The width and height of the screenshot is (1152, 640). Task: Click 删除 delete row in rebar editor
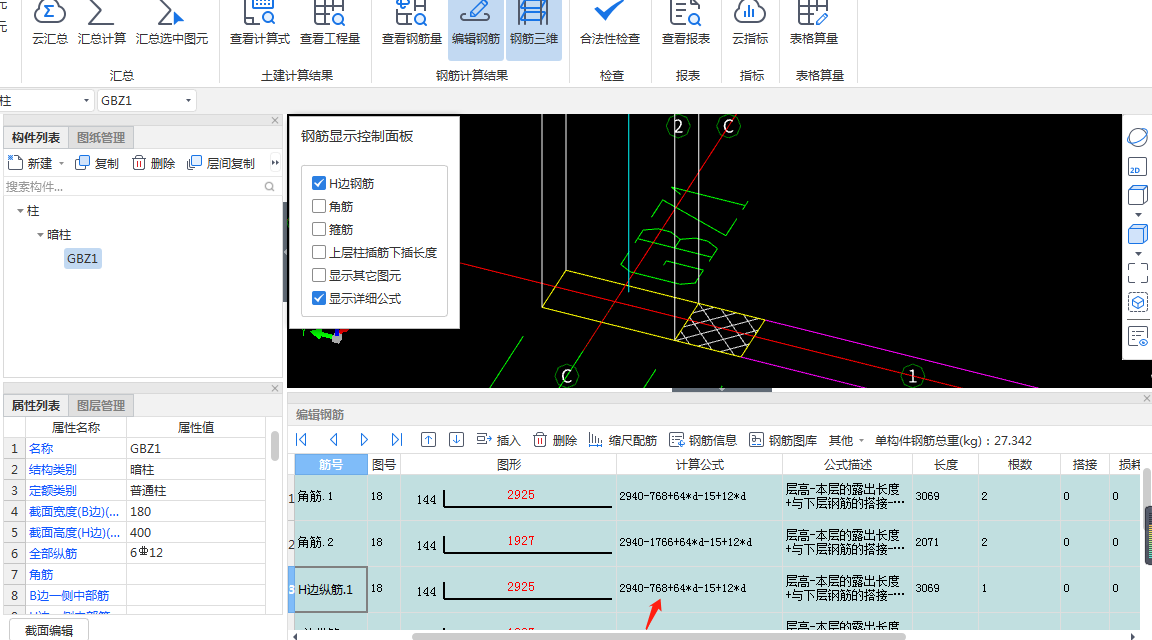pyautogui.click(x=555, y=439)
